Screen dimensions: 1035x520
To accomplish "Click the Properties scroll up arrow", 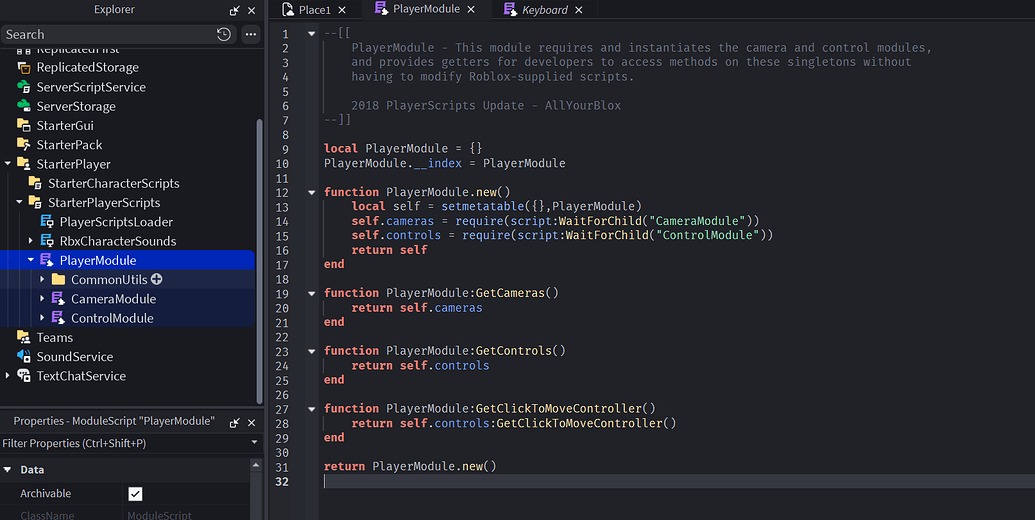I will [255, 465].
